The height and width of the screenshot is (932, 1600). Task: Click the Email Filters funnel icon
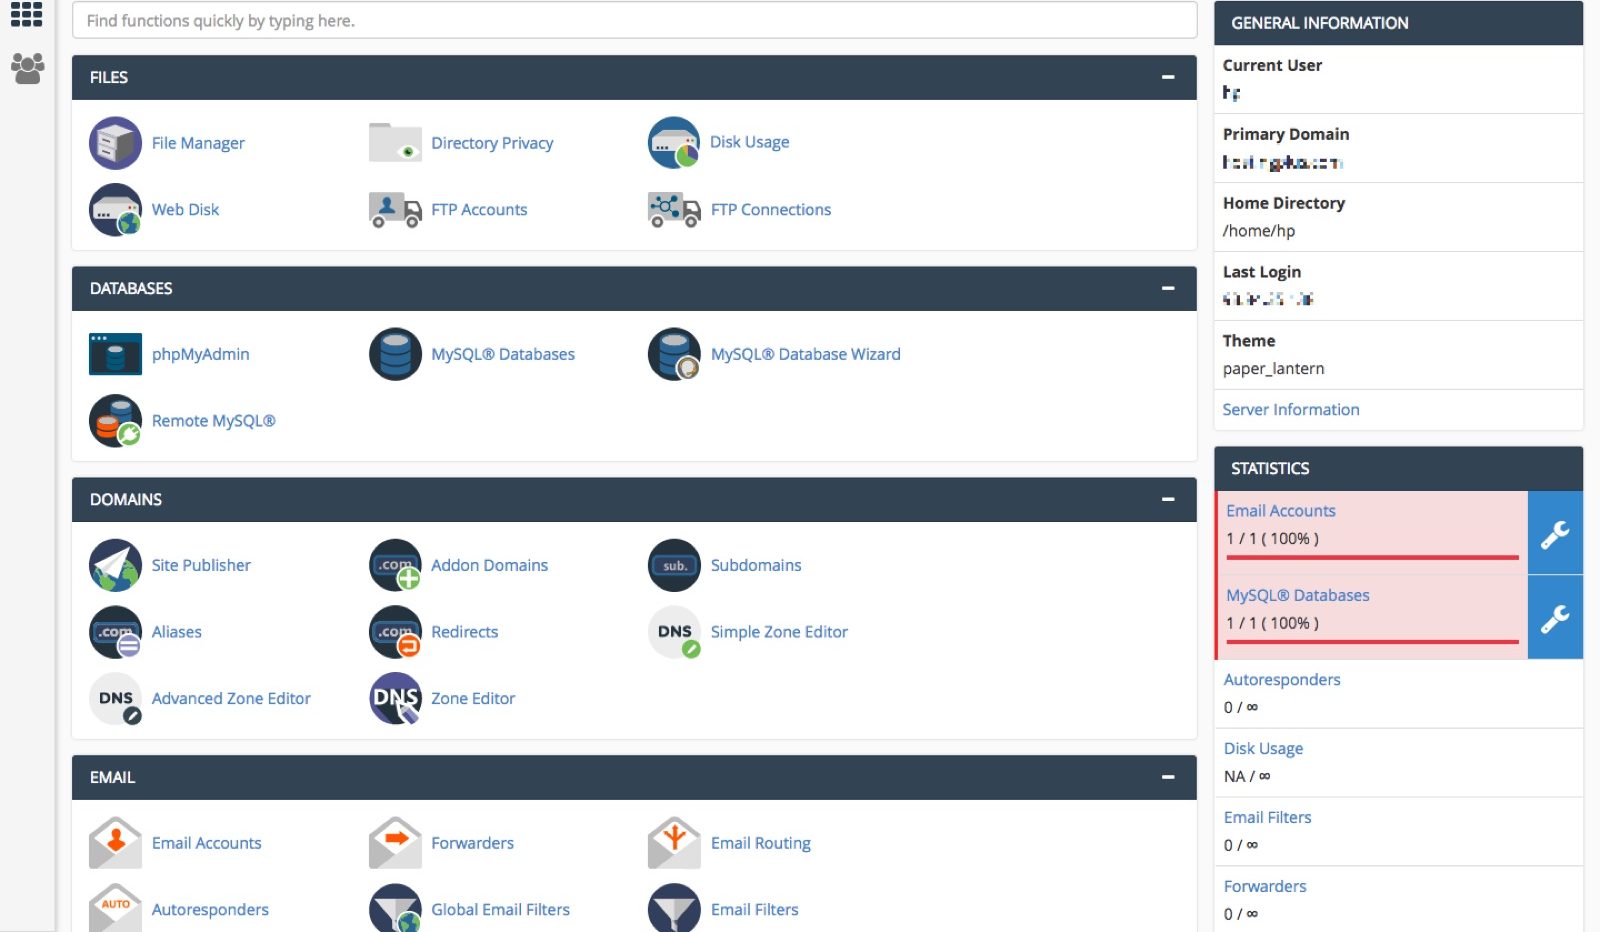(x=674, y=908)
